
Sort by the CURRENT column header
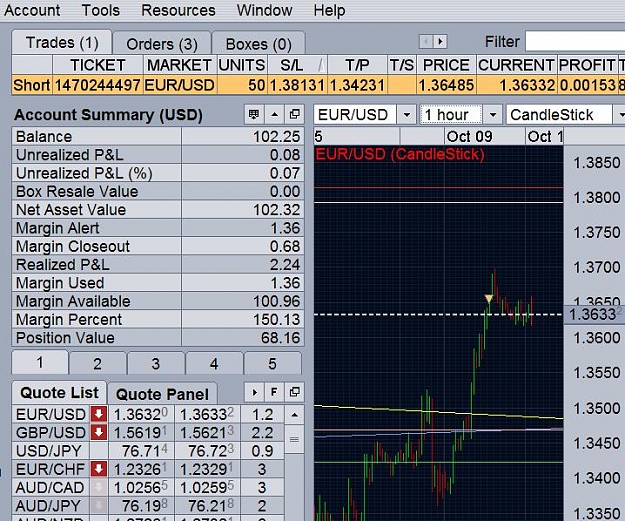pyautogui.click(x=516, y=65)
